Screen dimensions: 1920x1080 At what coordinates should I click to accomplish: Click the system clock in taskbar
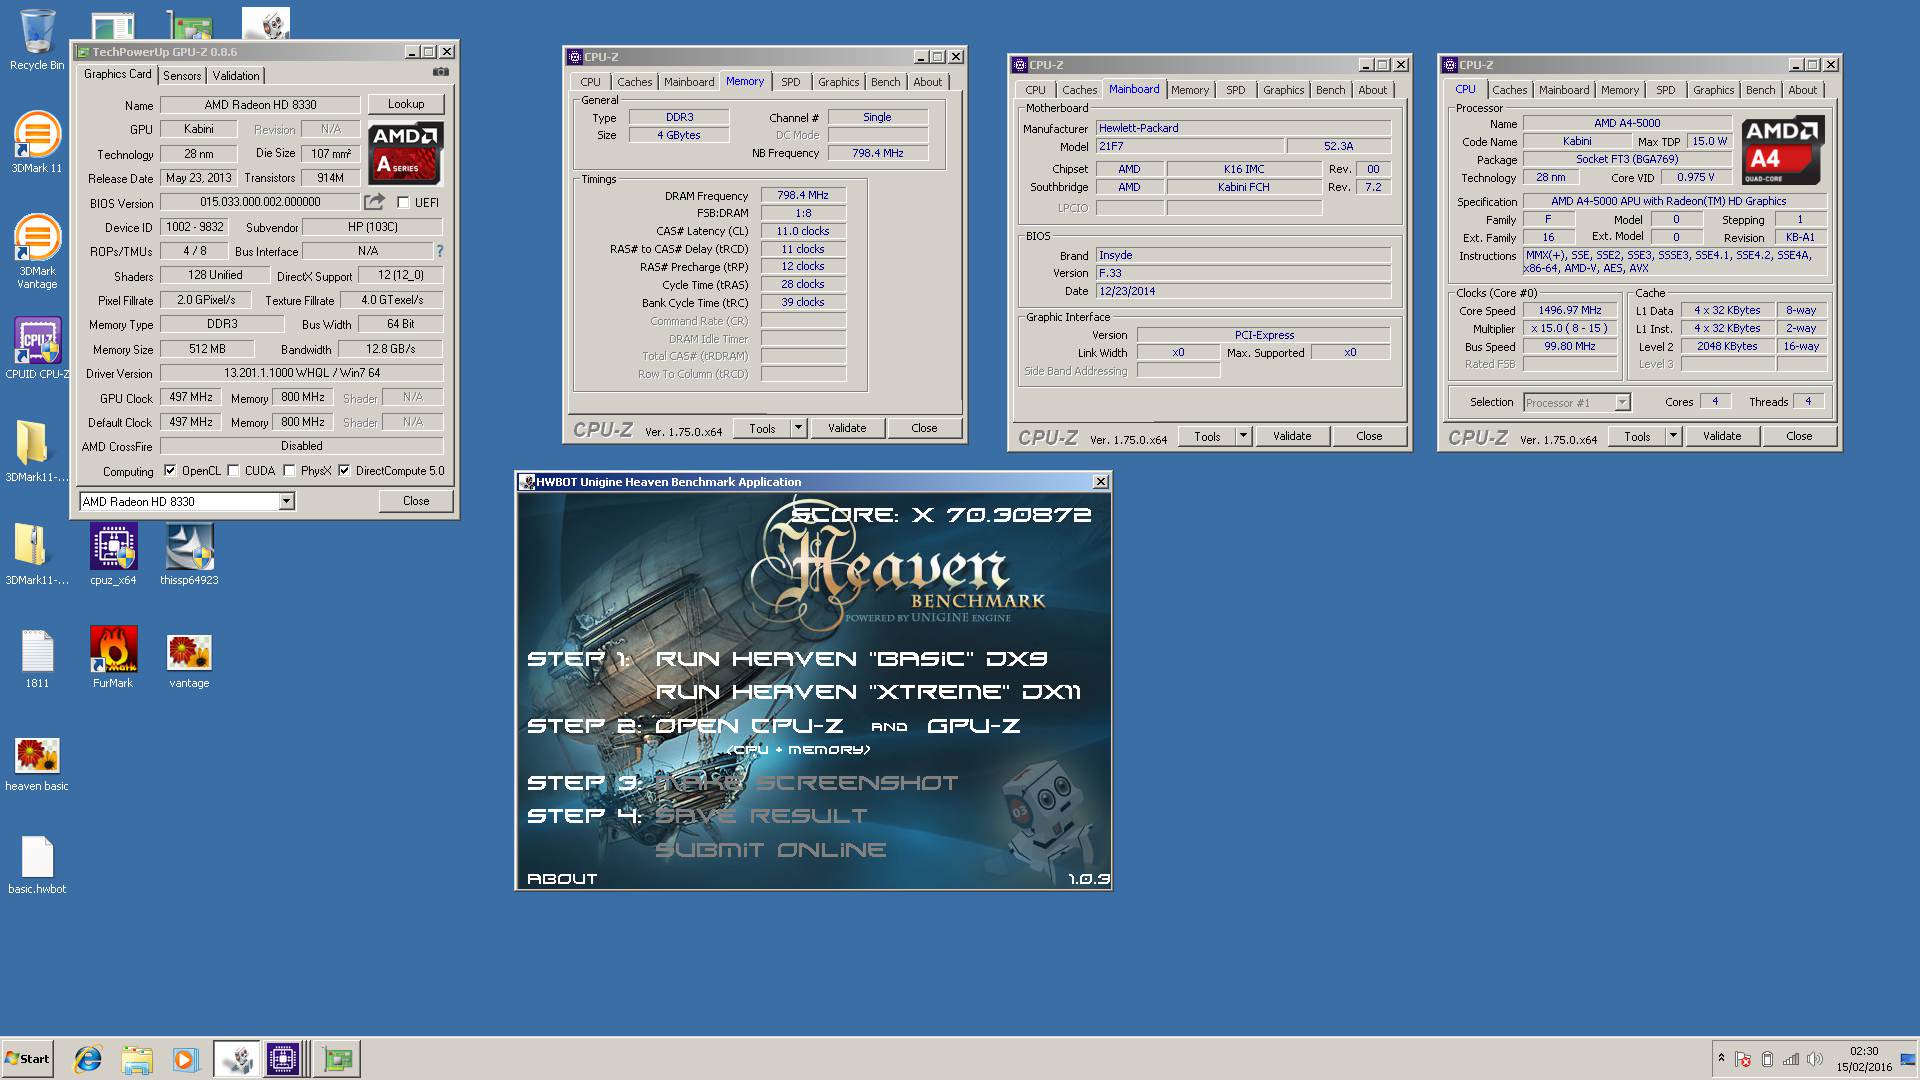[x=1864, y=1059]
